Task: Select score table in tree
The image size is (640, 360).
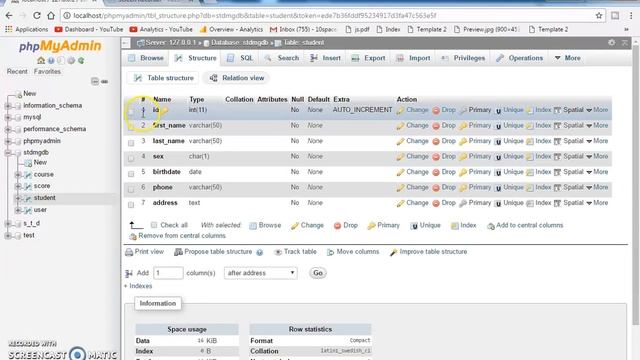Action: tap(42, 186)
